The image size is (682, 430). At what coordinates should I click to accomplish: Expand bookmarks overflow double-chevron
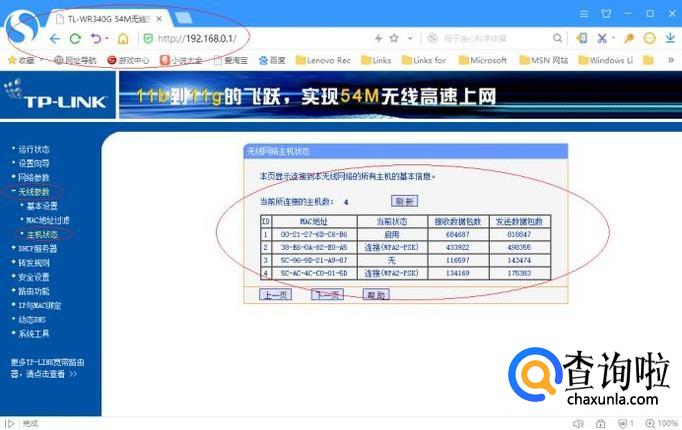tap(671, 60)
